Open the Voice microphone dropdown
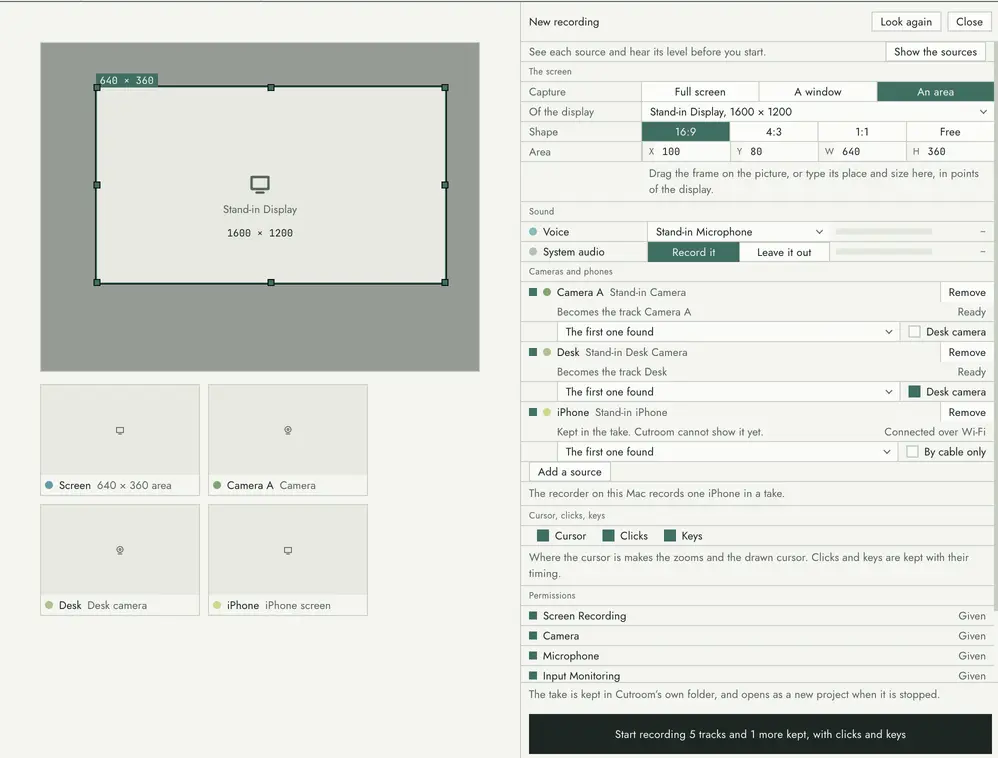The width and height of the screenshot is (998, 758). [738, 232]
